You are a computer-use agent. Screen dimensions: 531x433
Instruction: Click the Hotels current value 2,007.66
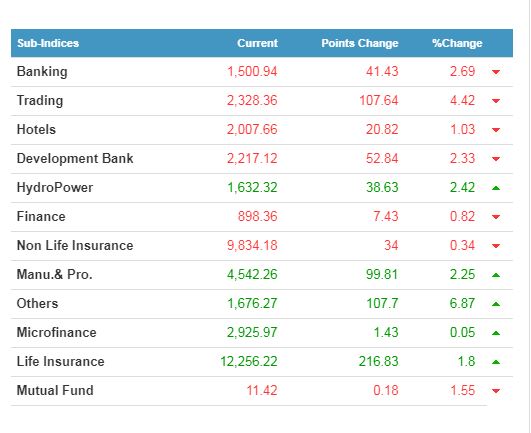(252, 130)
